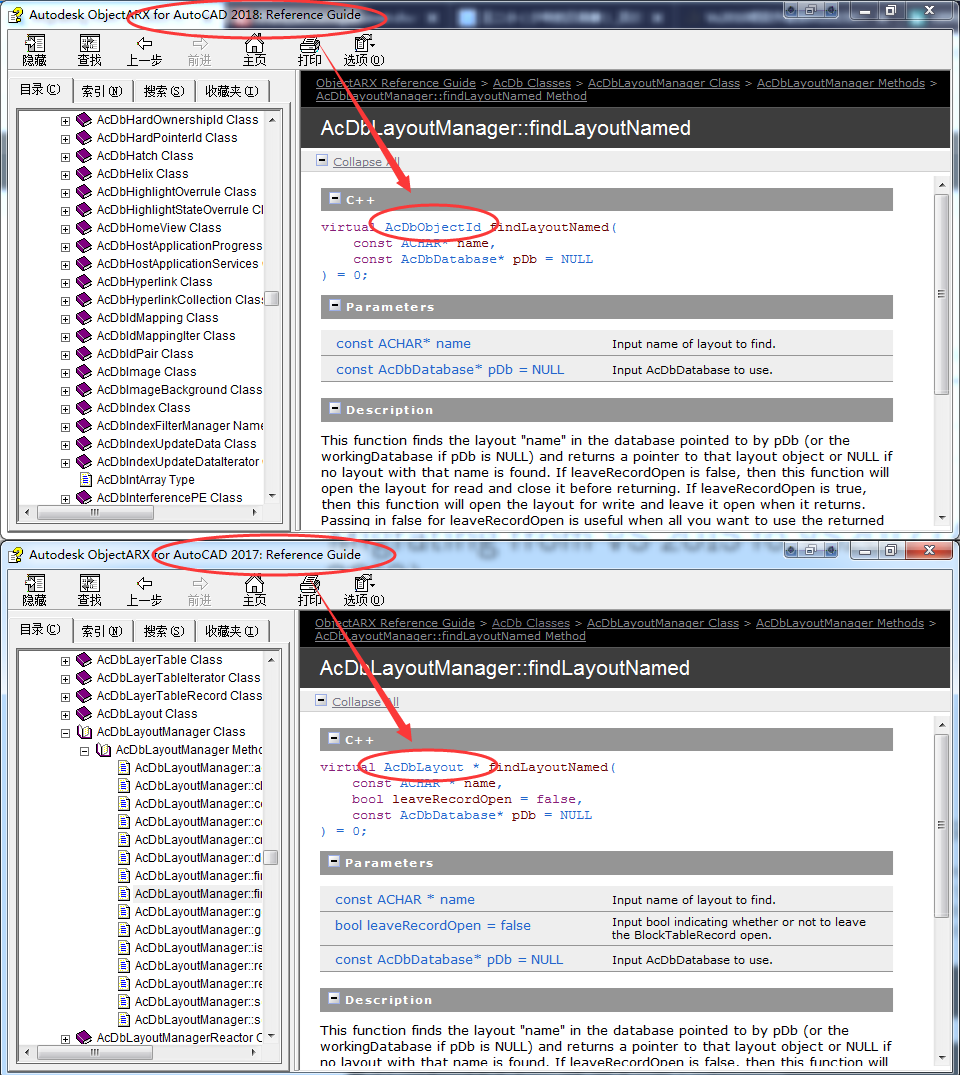Collapse C++ section in 2018 window
Viewport: 960px width, 1075px height.
(x=335, y=199)
